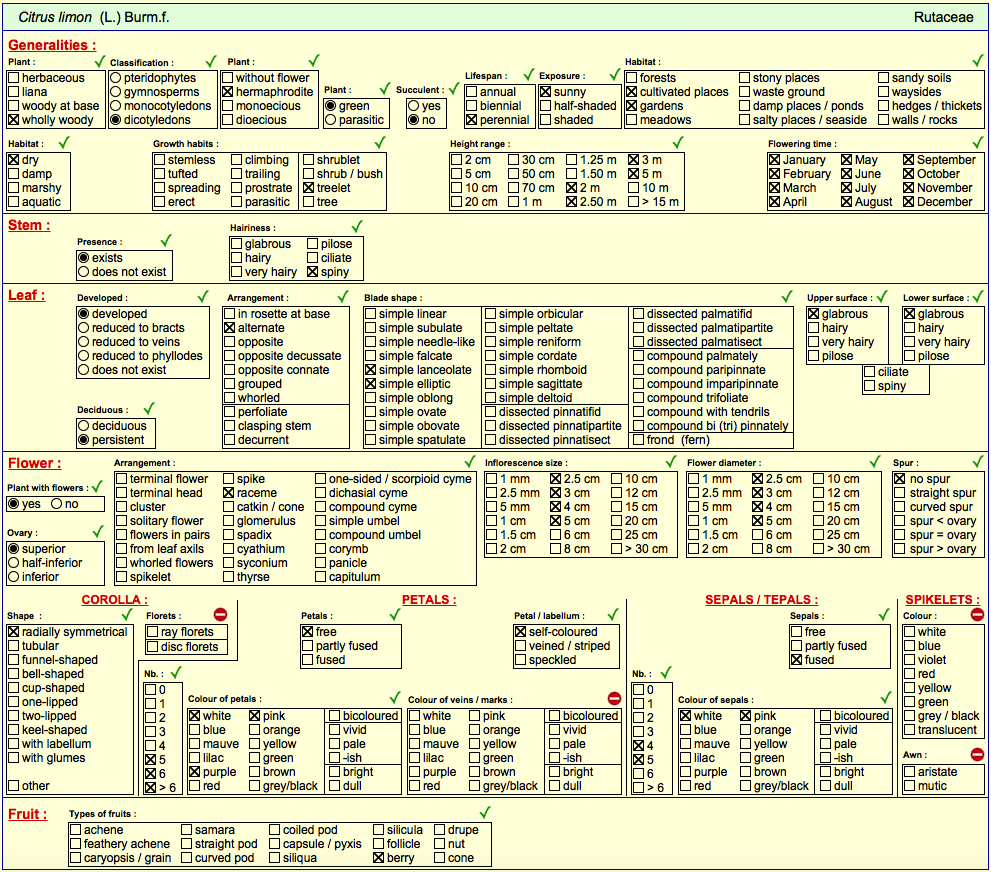
Task: Check the yellow sepal colour checkbox
Action: 746,744
